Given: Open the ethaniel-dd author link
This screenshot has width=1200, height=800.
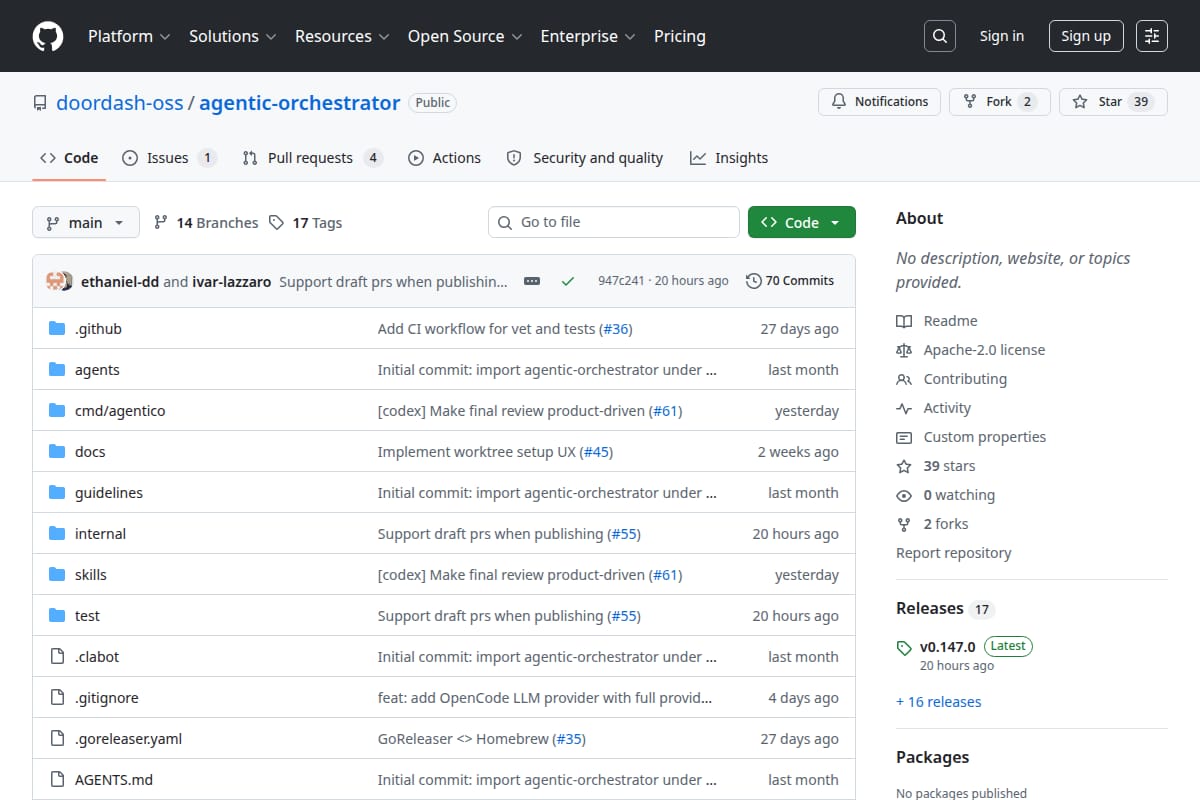Looking at the screenshot, I should click(120, 281).
